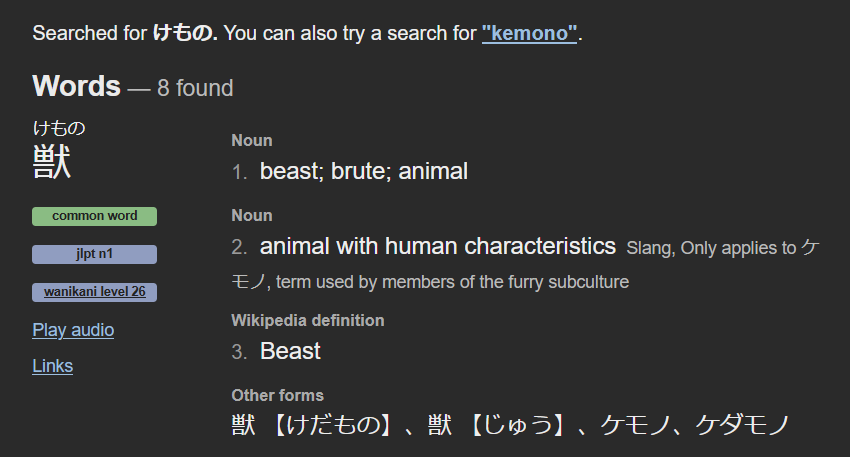Click the Other forms label

277,395
